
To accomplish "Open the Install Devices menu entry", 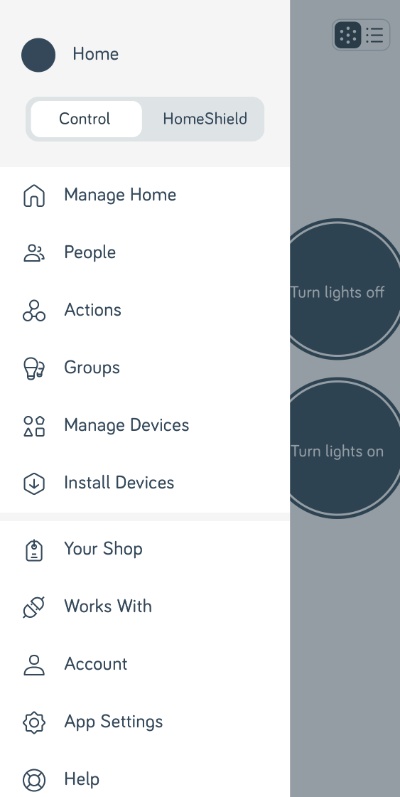I will tap(145, 483).
